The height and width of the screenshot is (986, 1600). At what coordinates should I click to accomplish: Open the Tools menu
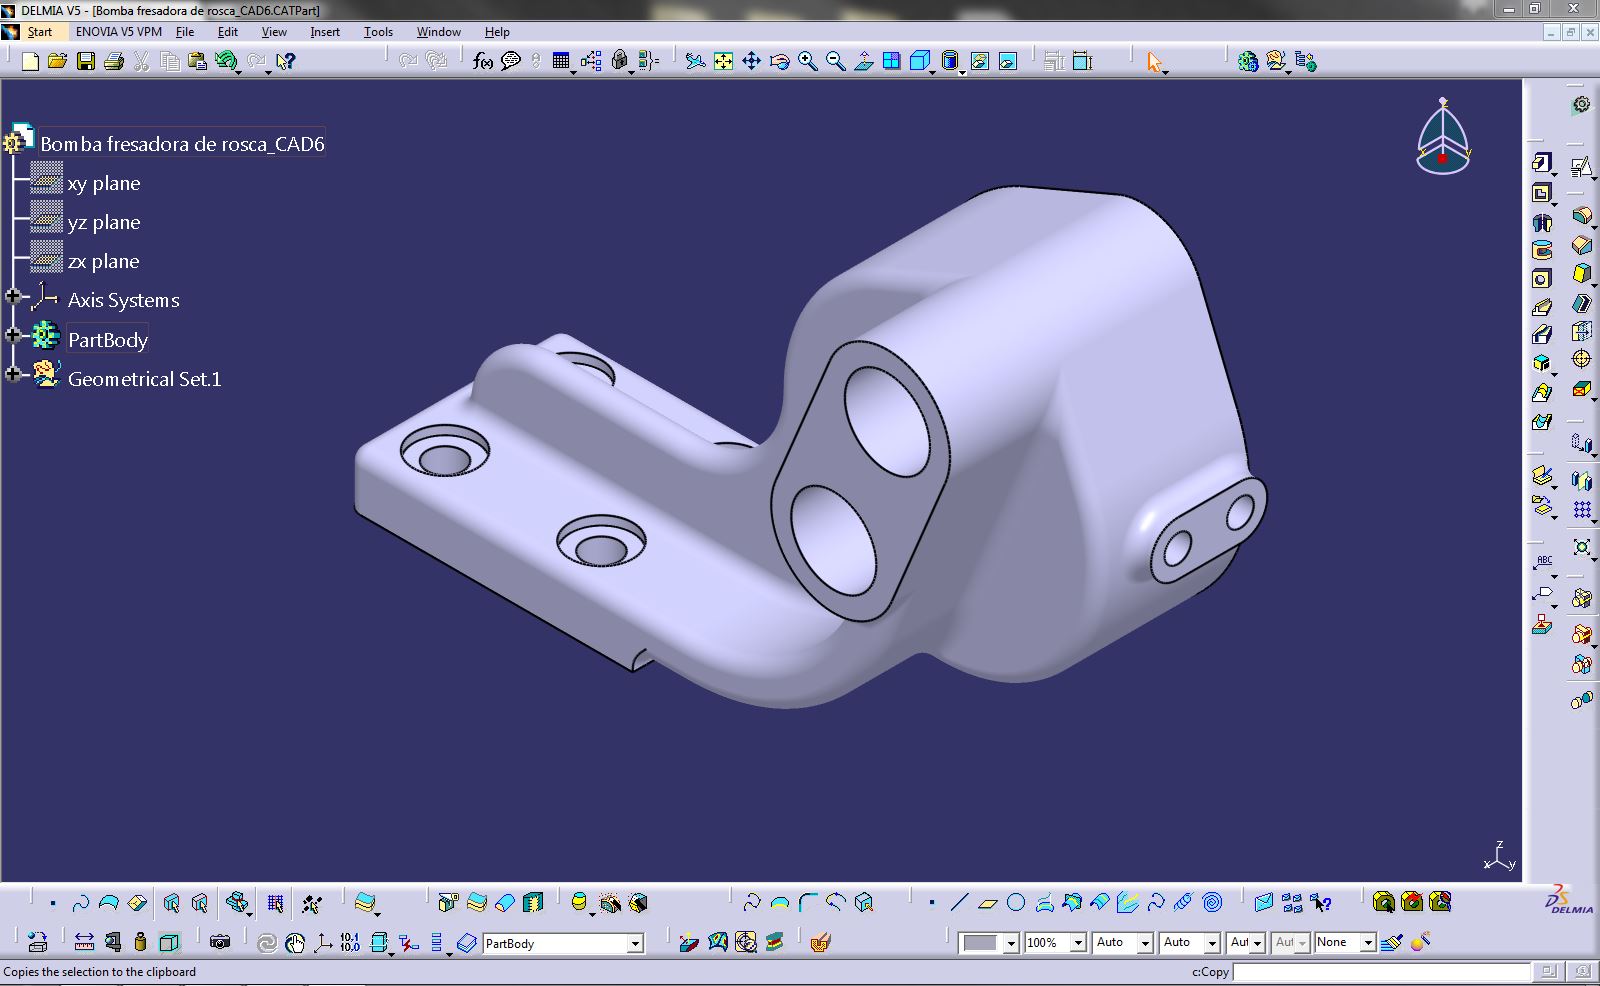(x=378, y=32)
